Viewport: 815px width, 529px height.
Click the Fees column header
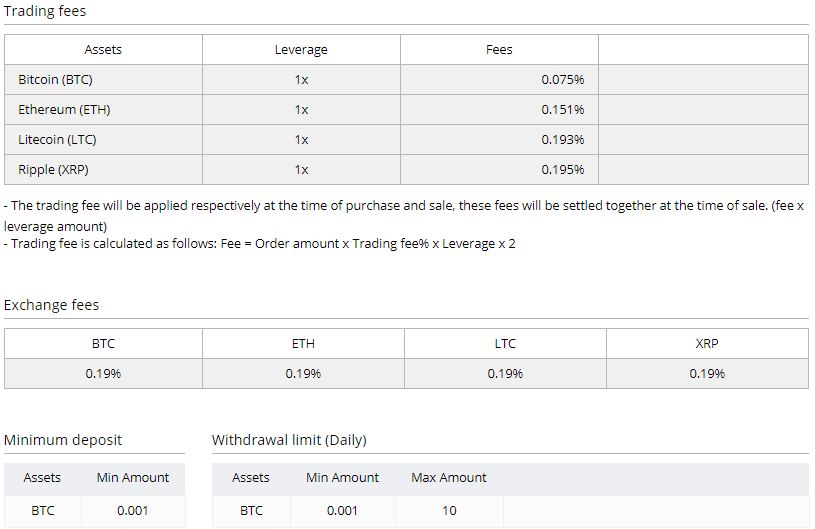click(x=499, y=49)
